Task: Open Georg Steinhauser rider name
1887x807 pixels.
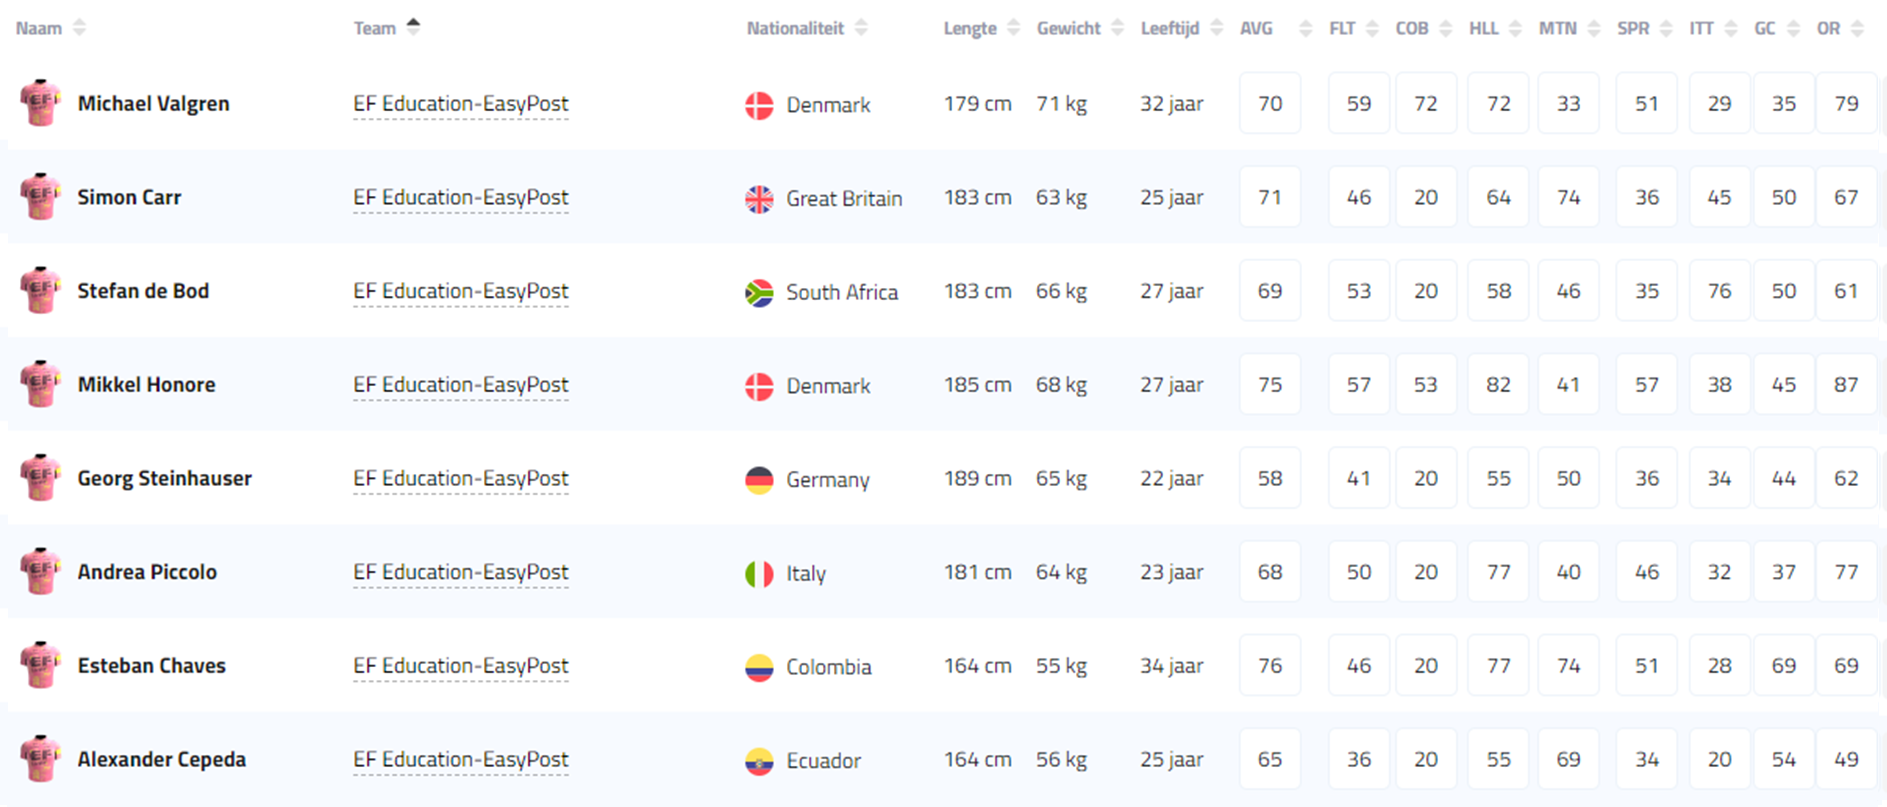Action: (x=165, y=478)
